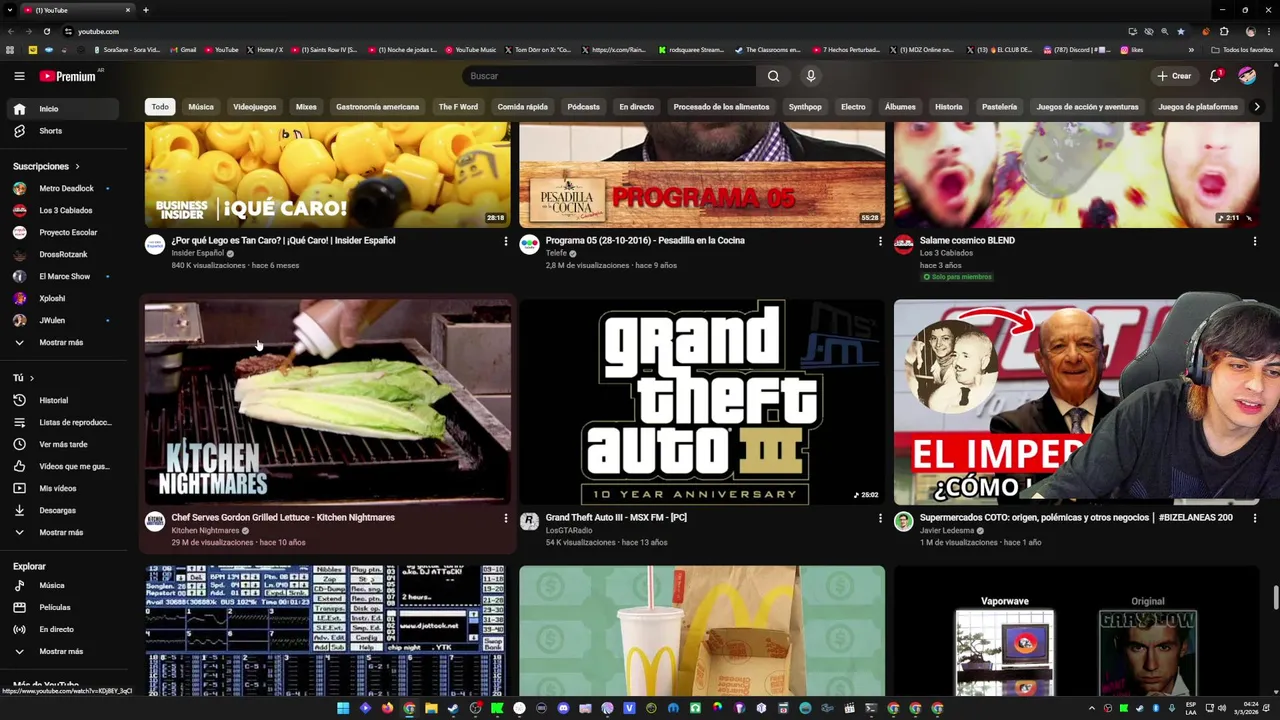1280x720 pixels.
Task: Select the Gastronomía americana chip
Action: coord(378,107)
